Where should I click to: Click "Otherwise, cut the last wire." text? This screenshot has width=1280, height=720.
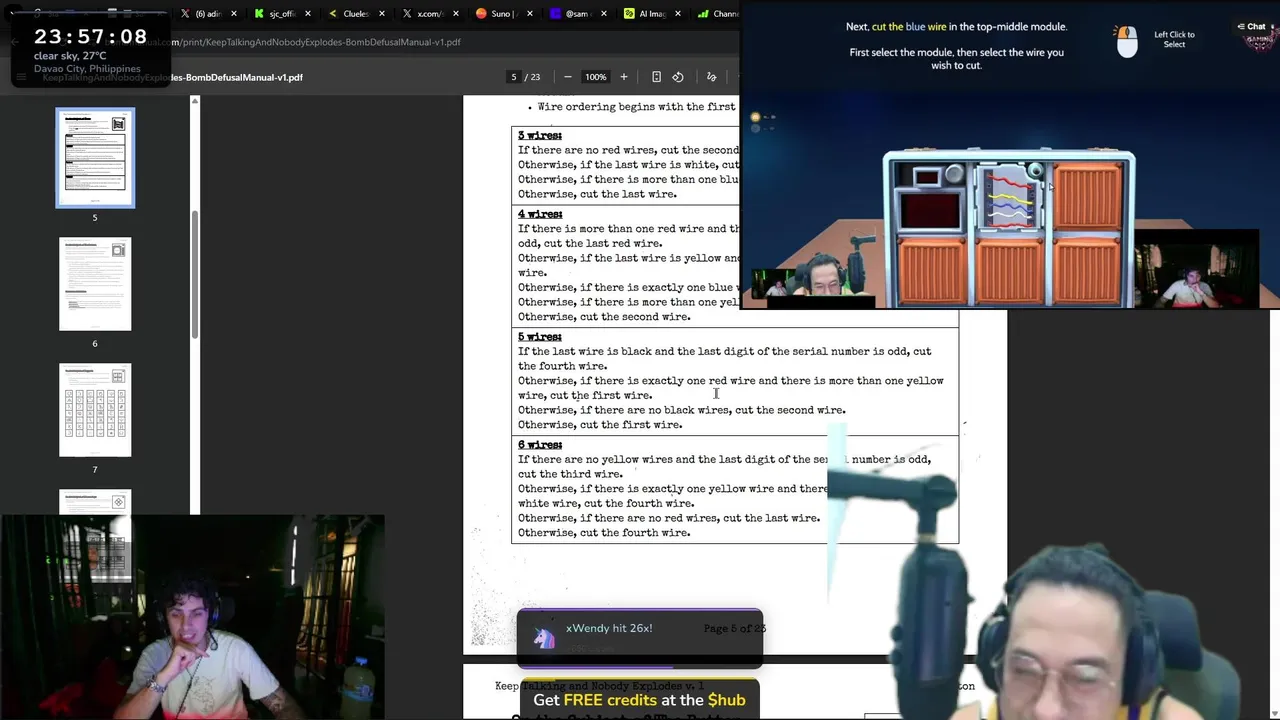597,194
